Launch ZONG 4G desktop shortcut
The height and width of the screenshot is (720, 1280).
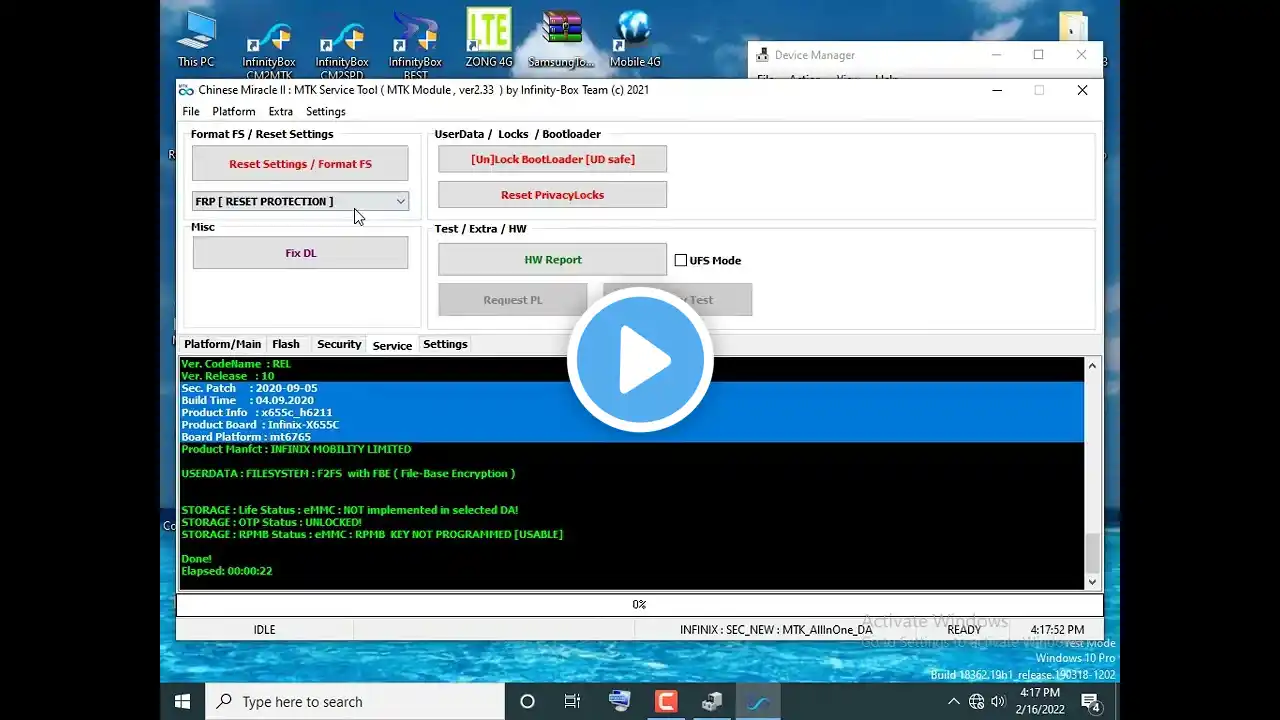(489, 40)
